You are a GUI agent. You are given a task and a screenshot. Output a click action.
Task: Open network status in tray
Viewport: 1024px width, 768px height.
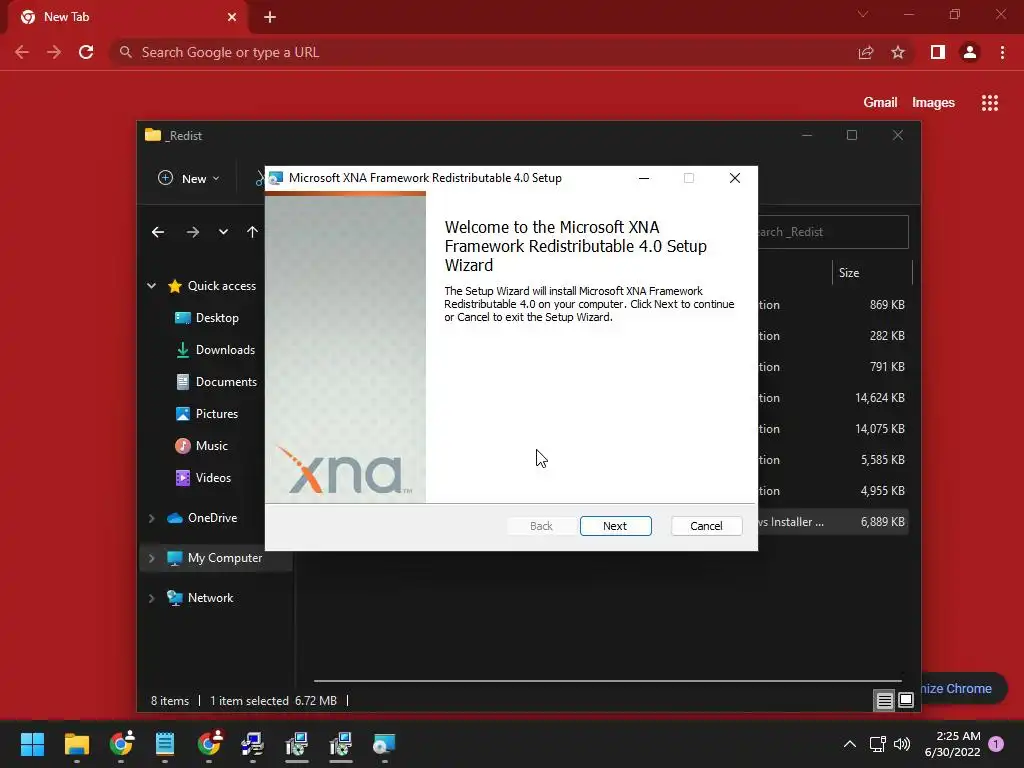pyautogui.click(x=877, y=744)
